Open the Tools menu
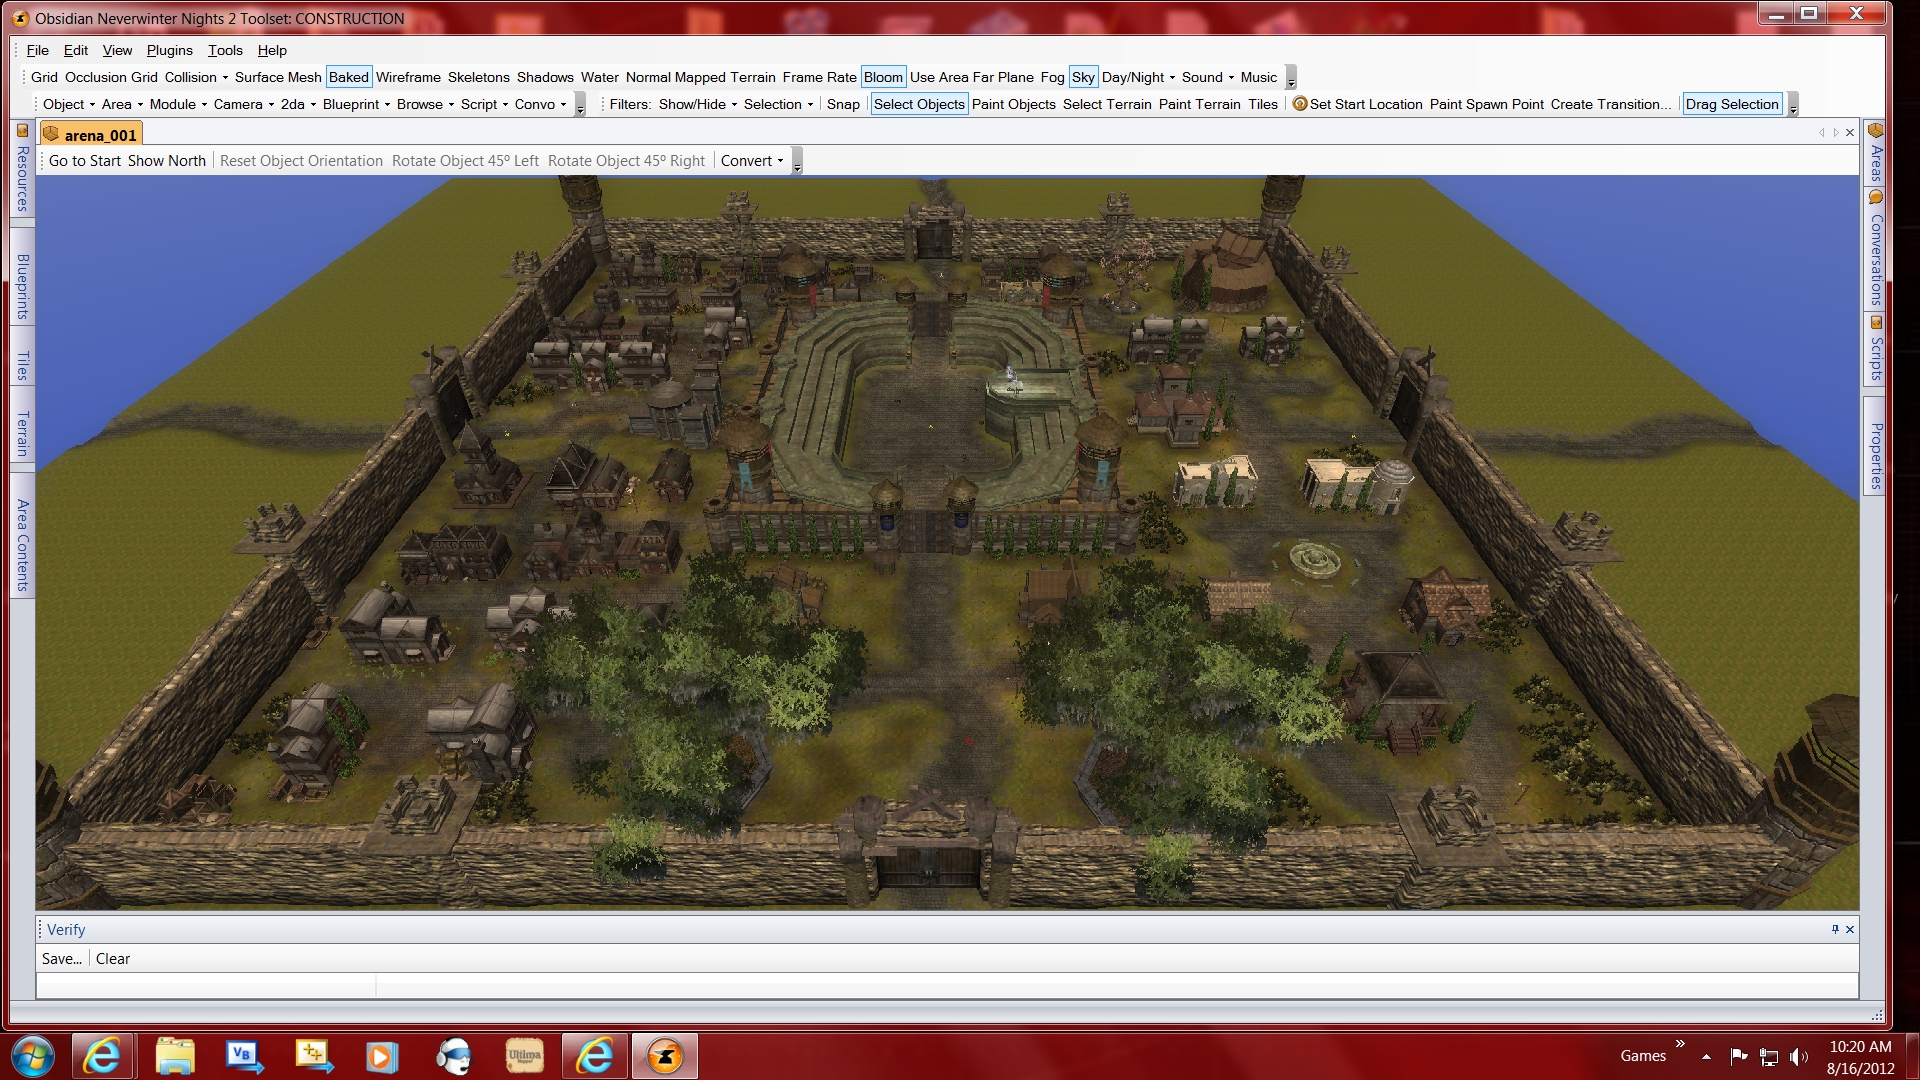This screenshot has width=1920, height=1080. (x=225, y=50)
